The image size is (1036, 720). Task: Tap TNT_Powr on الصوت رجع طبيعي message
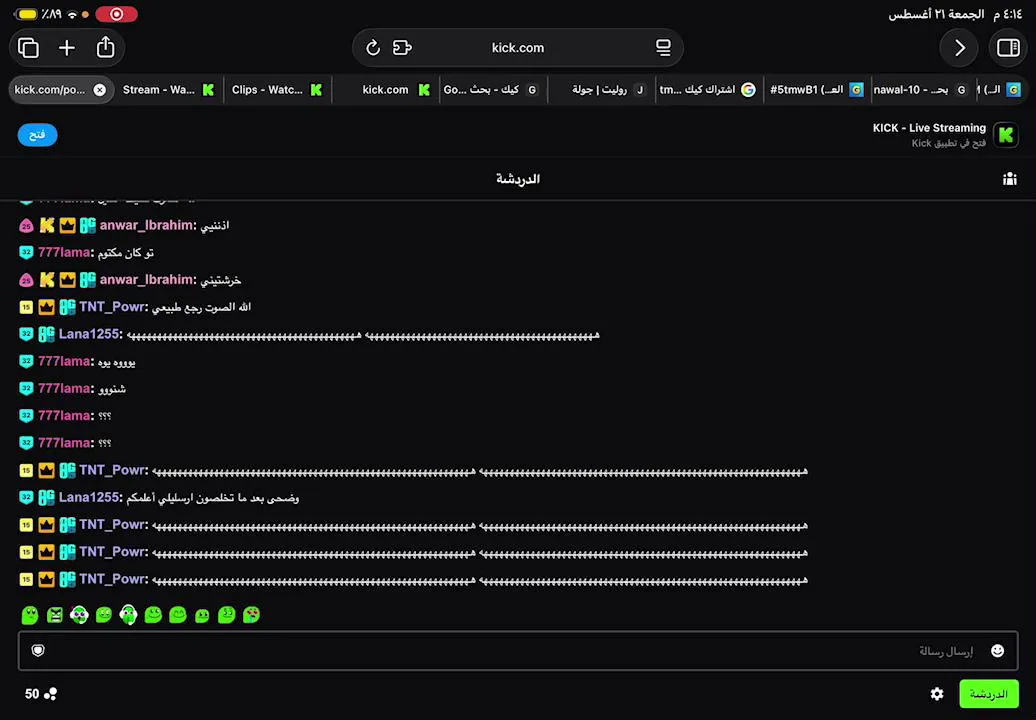[x=113, y=306]
